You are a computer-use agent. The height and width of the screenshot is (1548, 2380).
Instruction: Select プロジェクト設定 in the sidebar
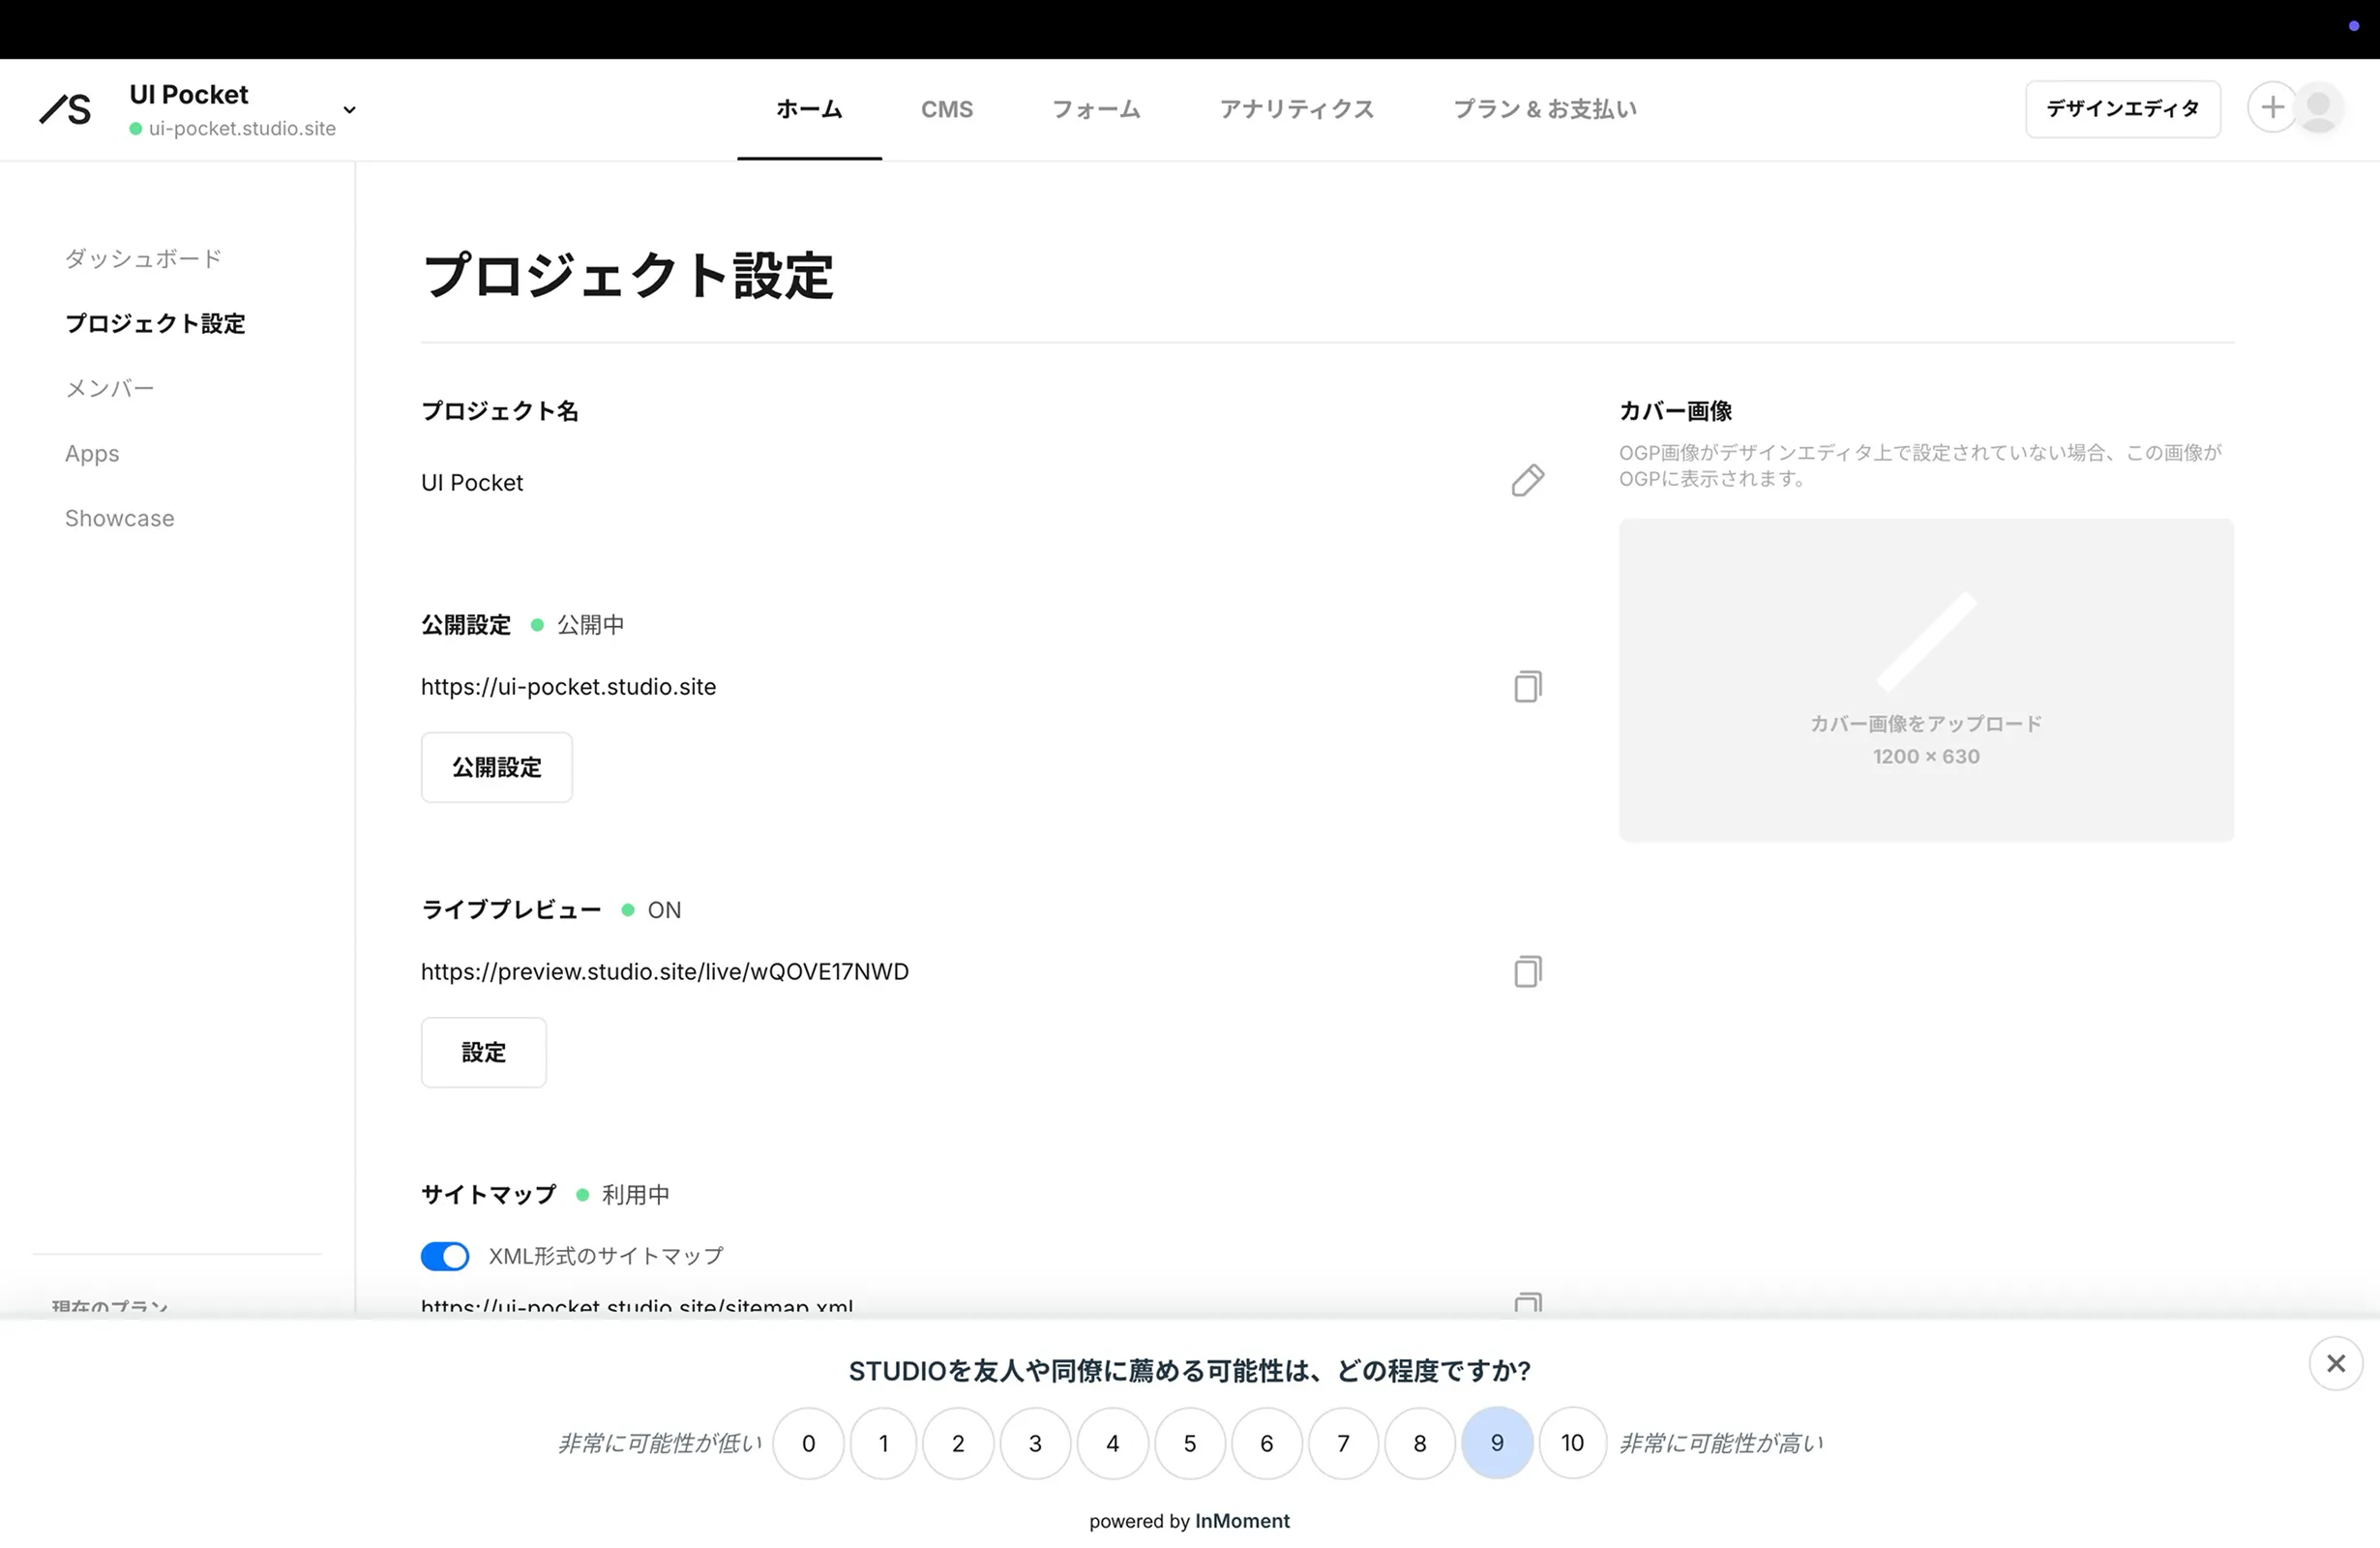tap(155, 323)
